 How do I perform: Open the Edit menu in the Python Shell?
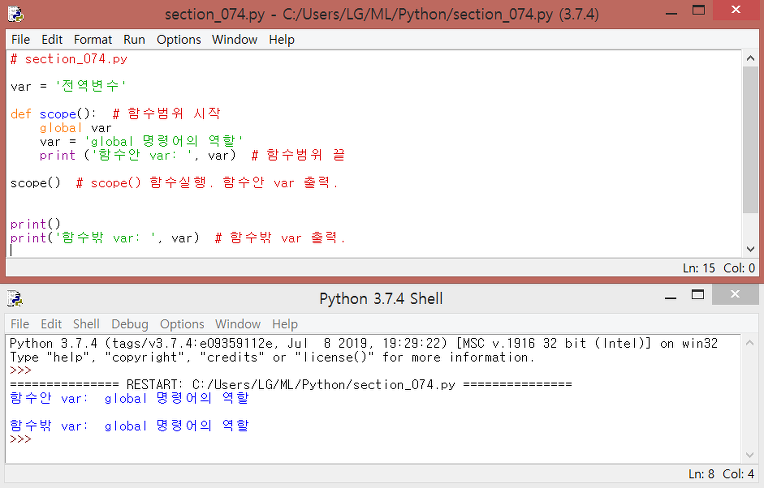(51, 324)
